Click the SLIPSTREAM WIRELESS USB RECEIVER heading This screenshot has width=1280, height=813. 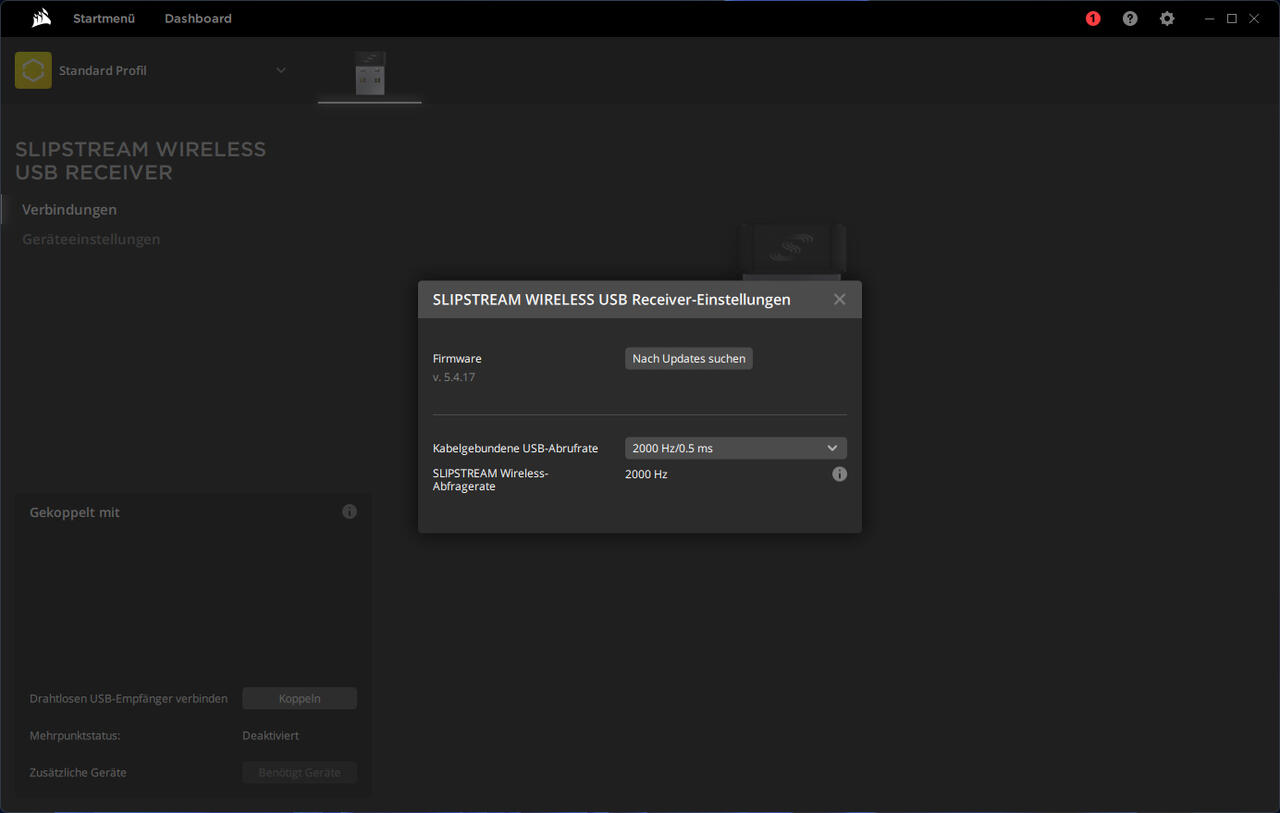[x=141, y=160]
